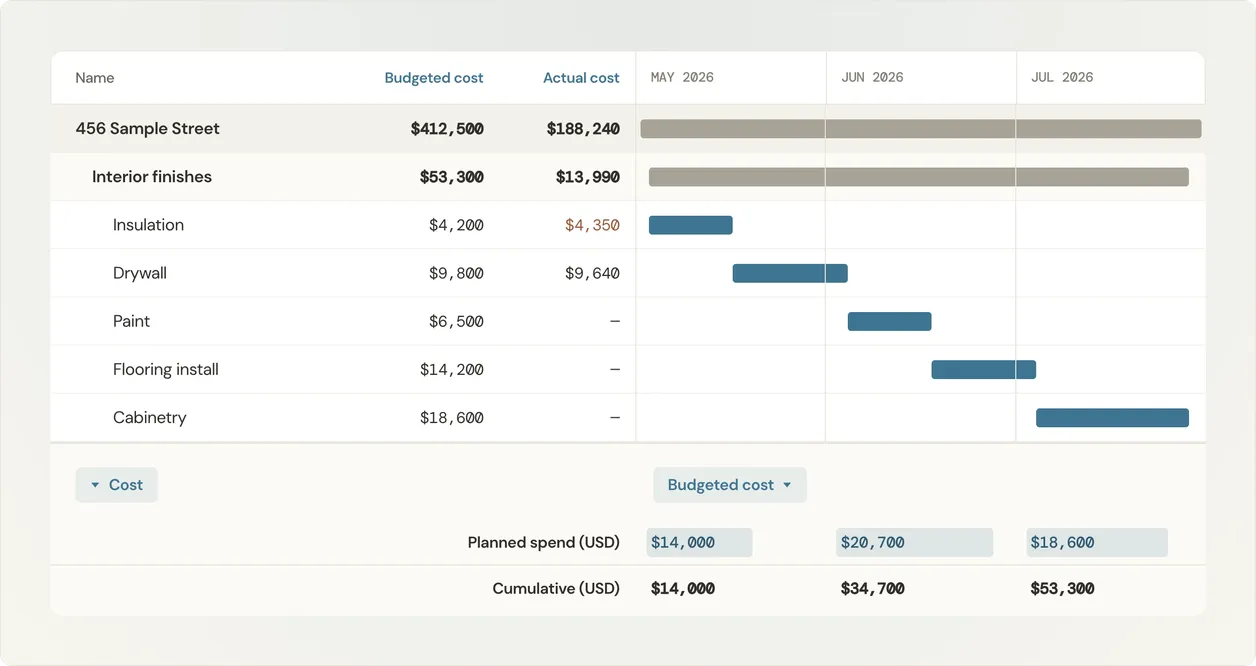Click the Name column header
1256x666 pixels.
pos(95,78)
